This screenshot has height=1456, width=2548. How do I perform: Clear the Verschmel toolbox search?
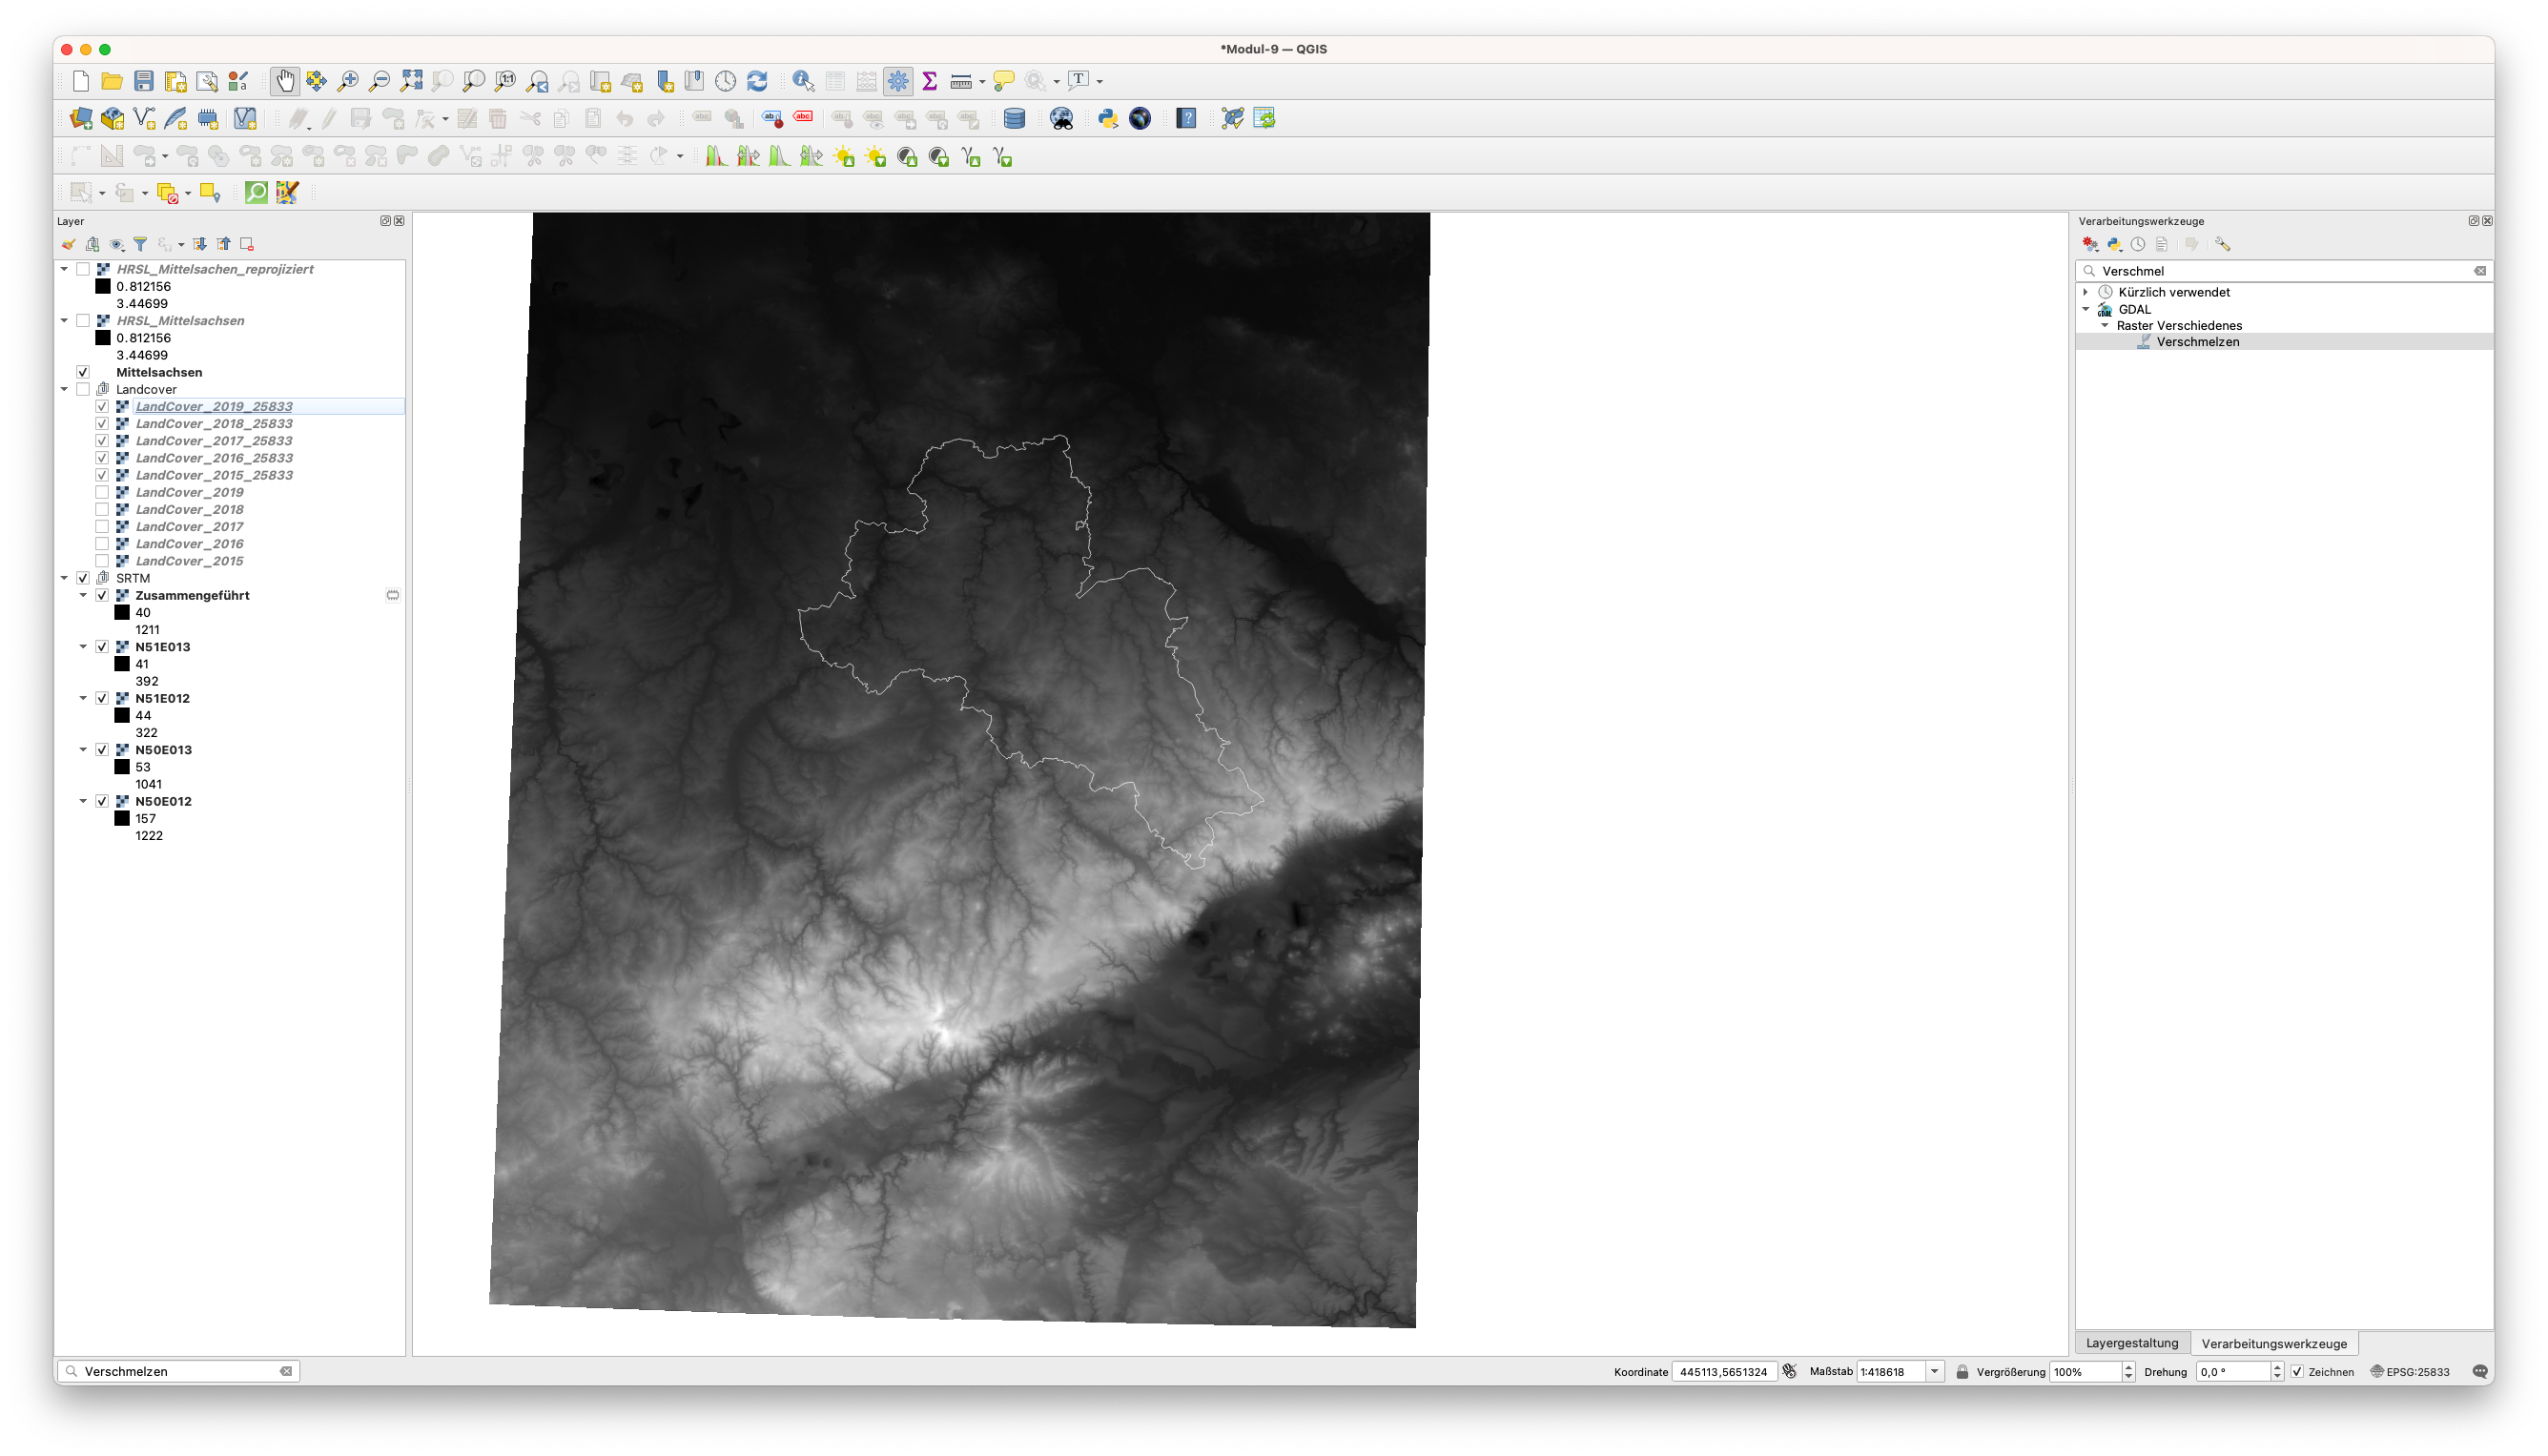point(2480,271)
